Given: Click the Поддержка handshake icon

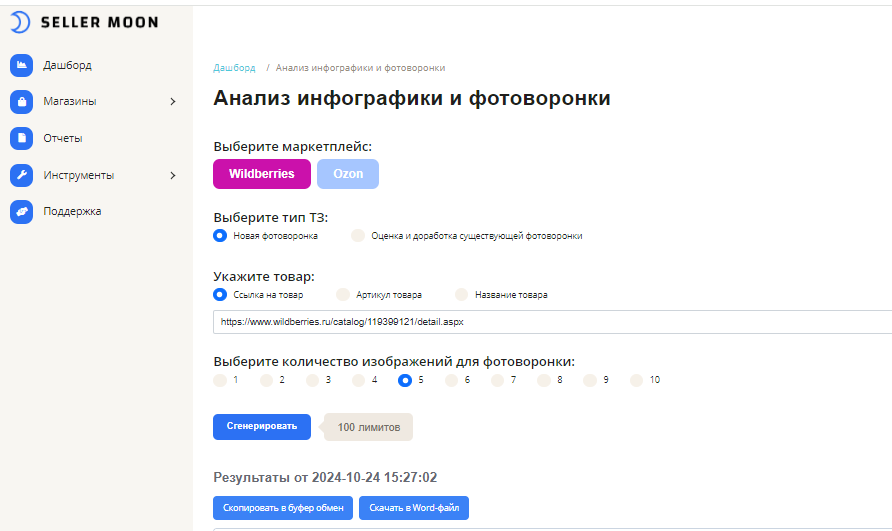Looking at the screenshot, I should pyautogui.click(x=22, y=212).
